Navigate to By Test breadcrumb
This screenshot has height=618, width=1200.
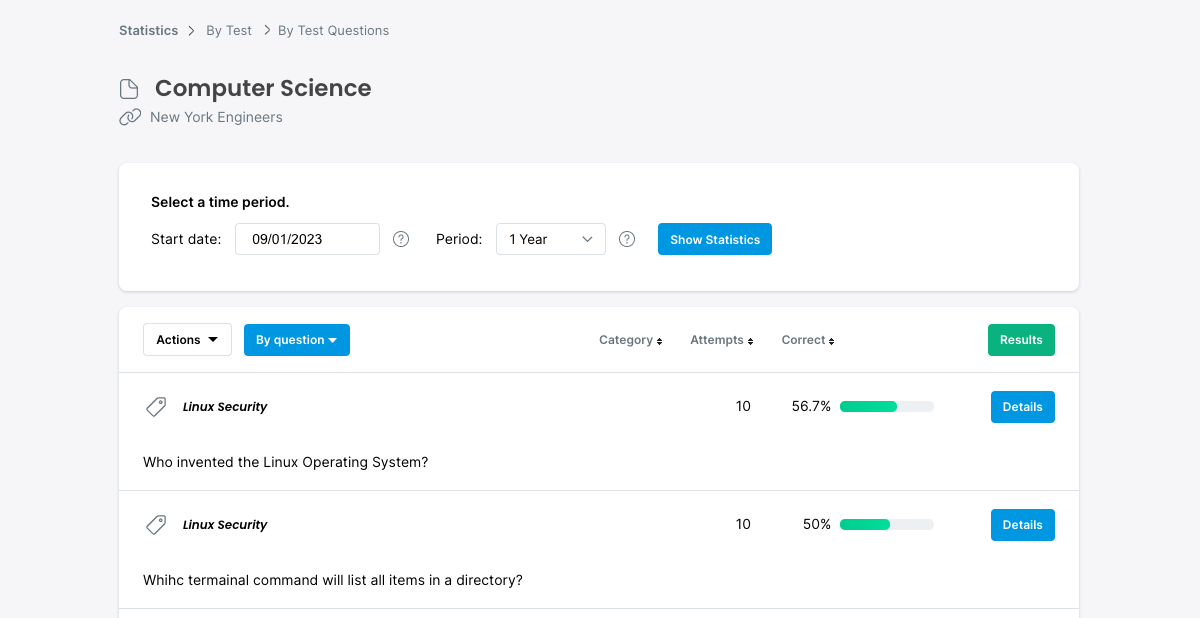pos(229,30)
